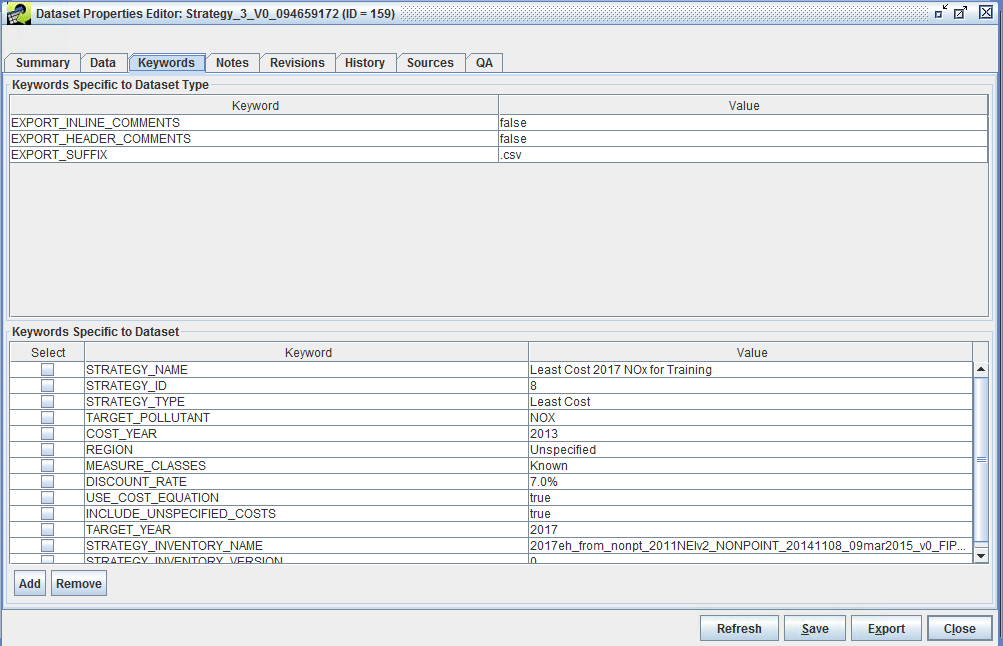View the History tab
1003x646 pixels.
[365, 62]
